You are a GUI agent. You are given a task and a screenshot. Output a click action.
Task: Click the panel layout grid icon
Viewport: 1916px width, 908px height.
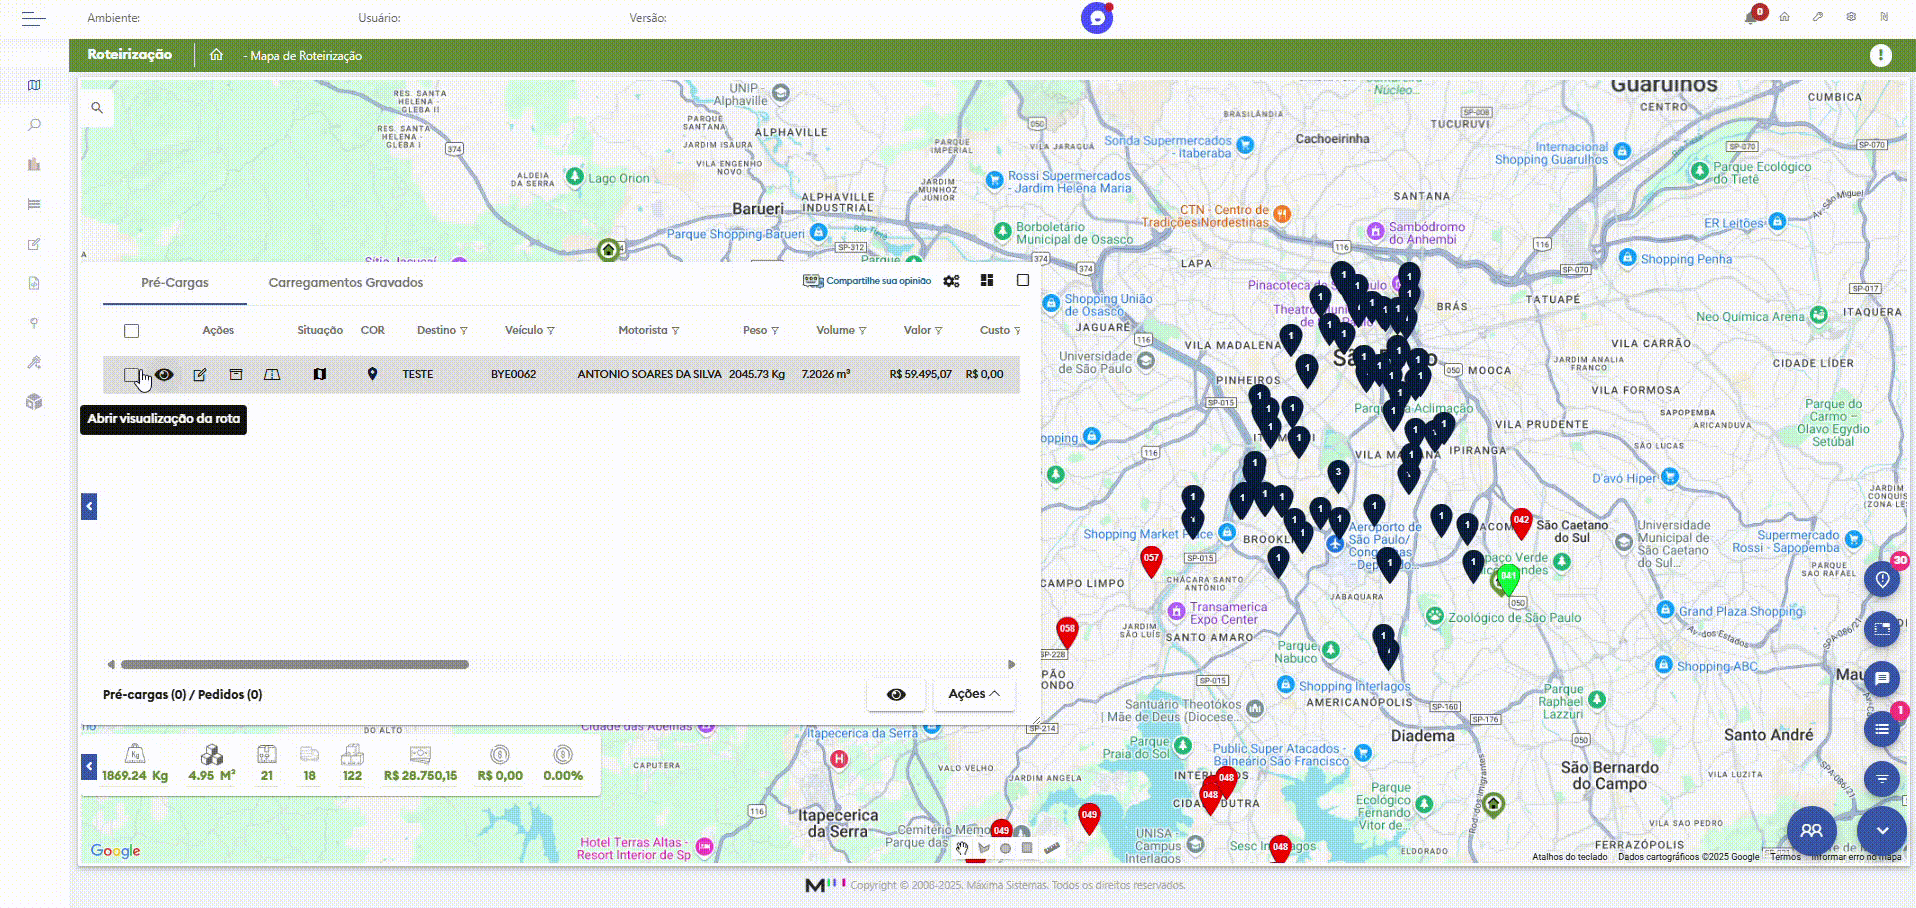[987, 281]
